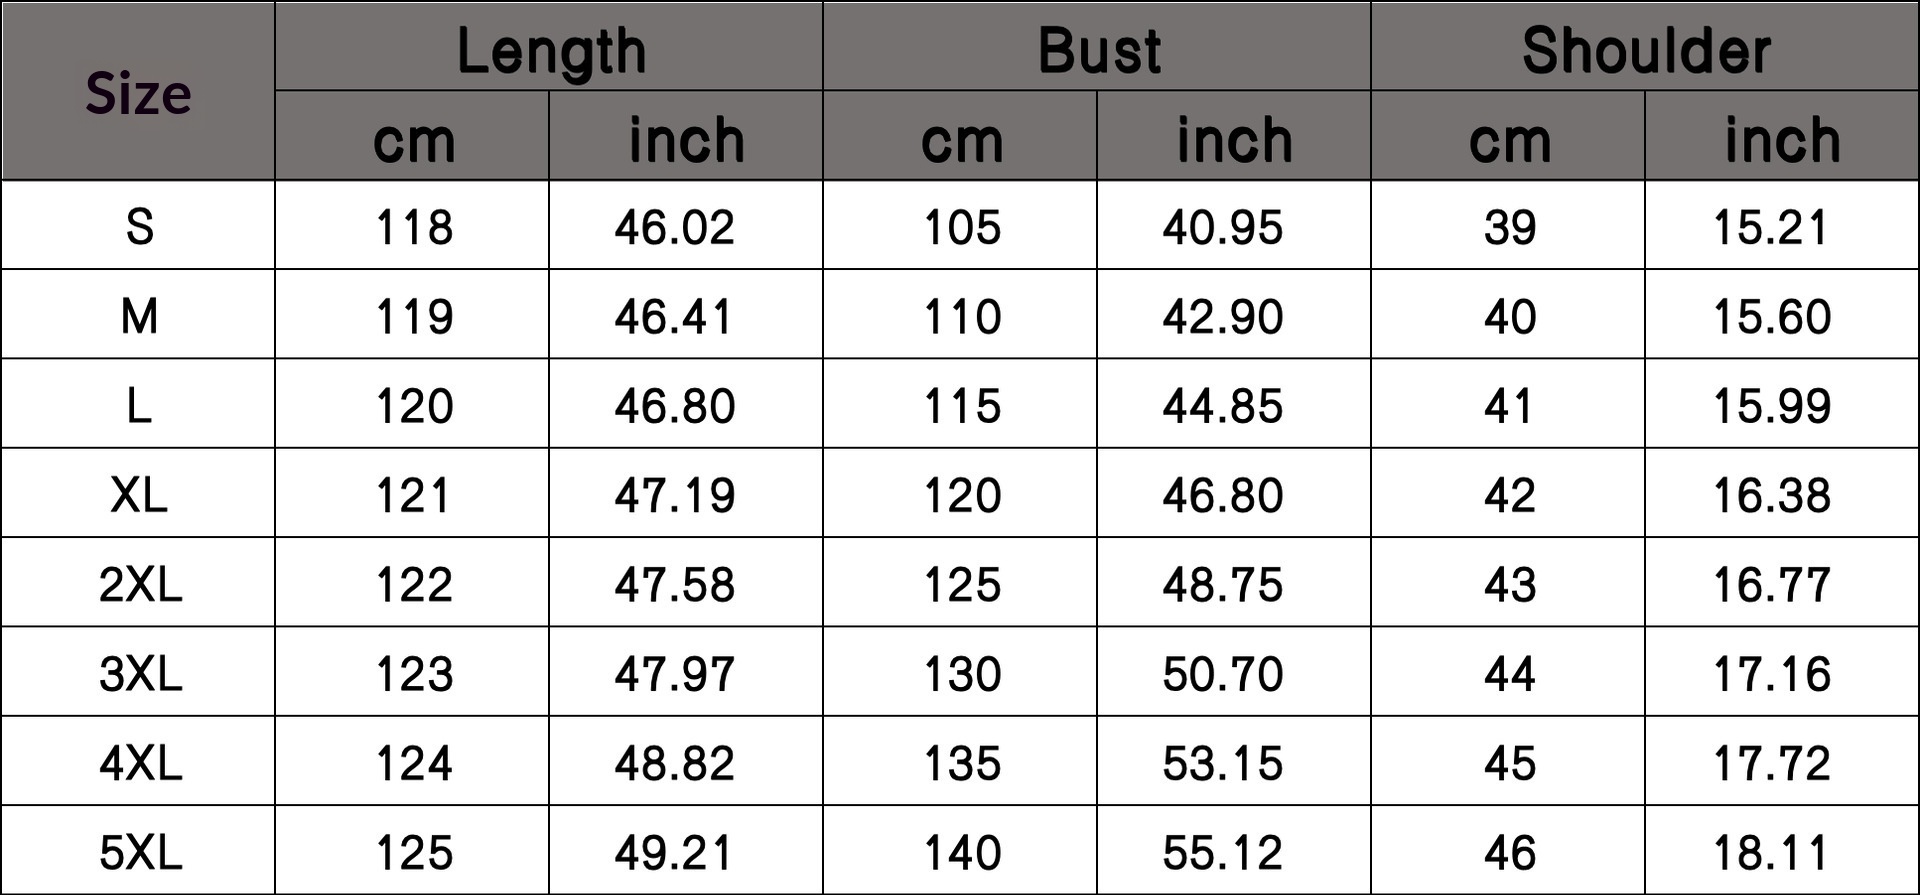Click the 47.19 length inch cell
Viewport: 1920px width, 895px height.
[674, 495]
